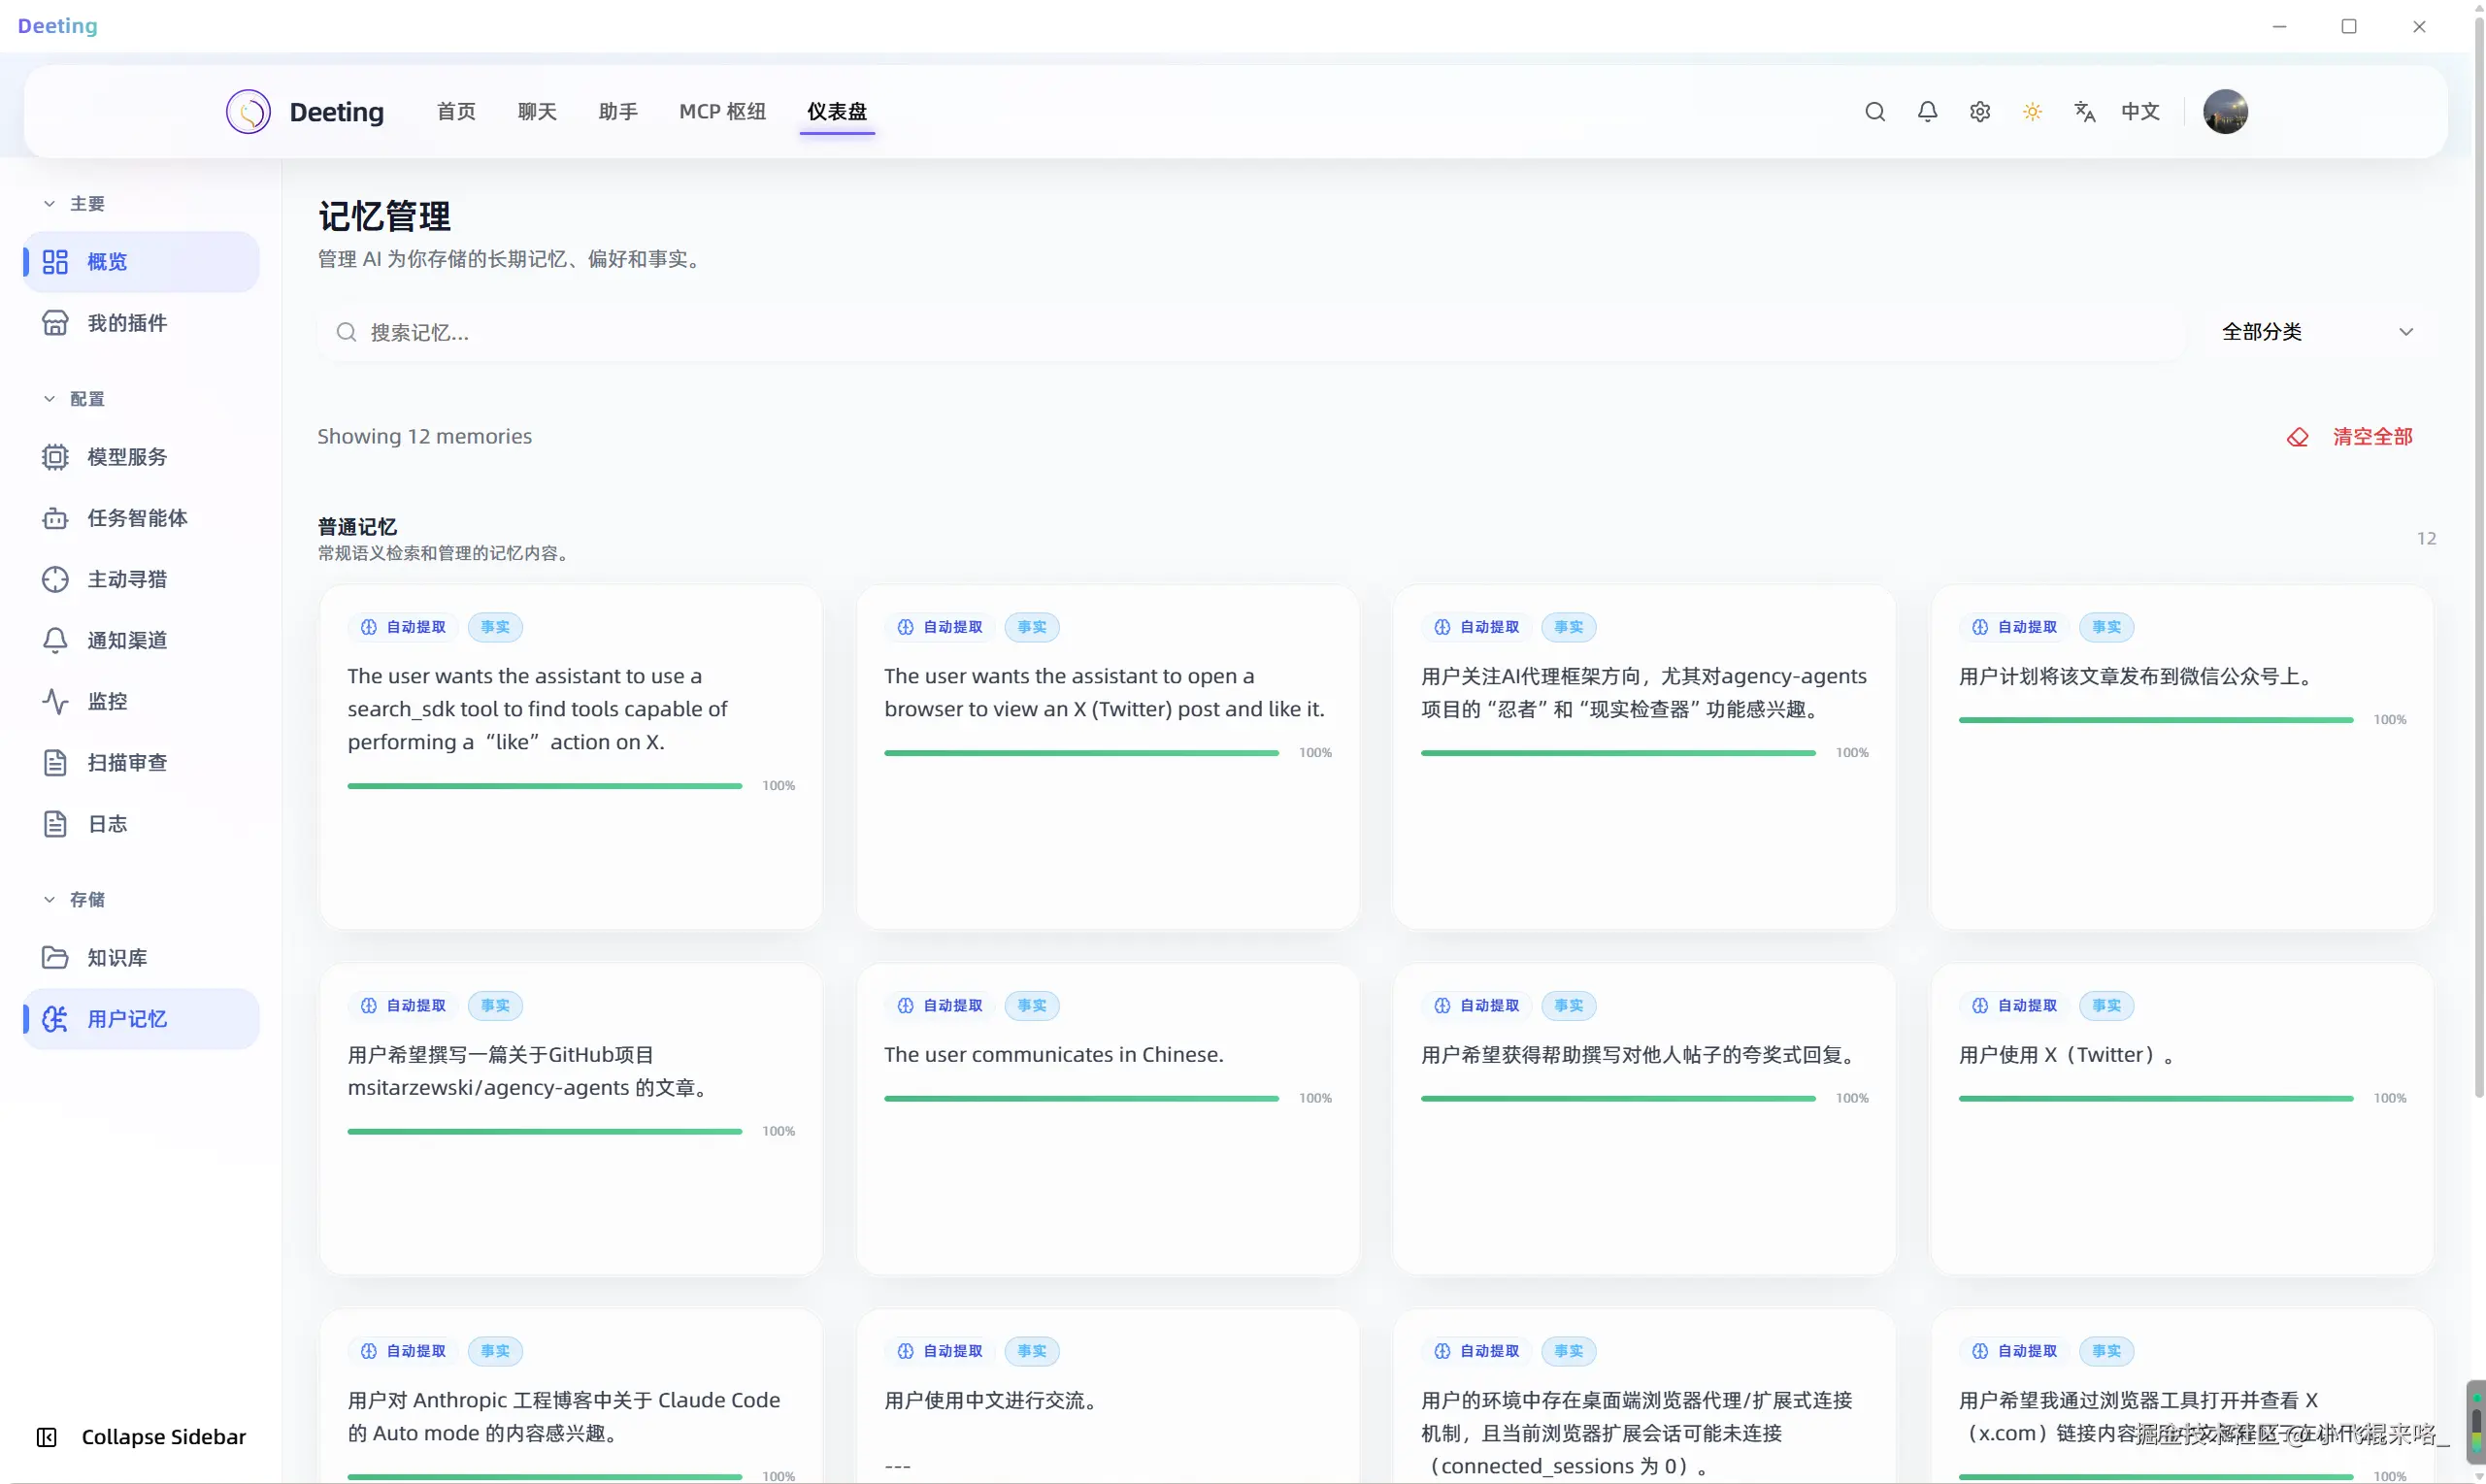Open notifications bell in header

1927,112
